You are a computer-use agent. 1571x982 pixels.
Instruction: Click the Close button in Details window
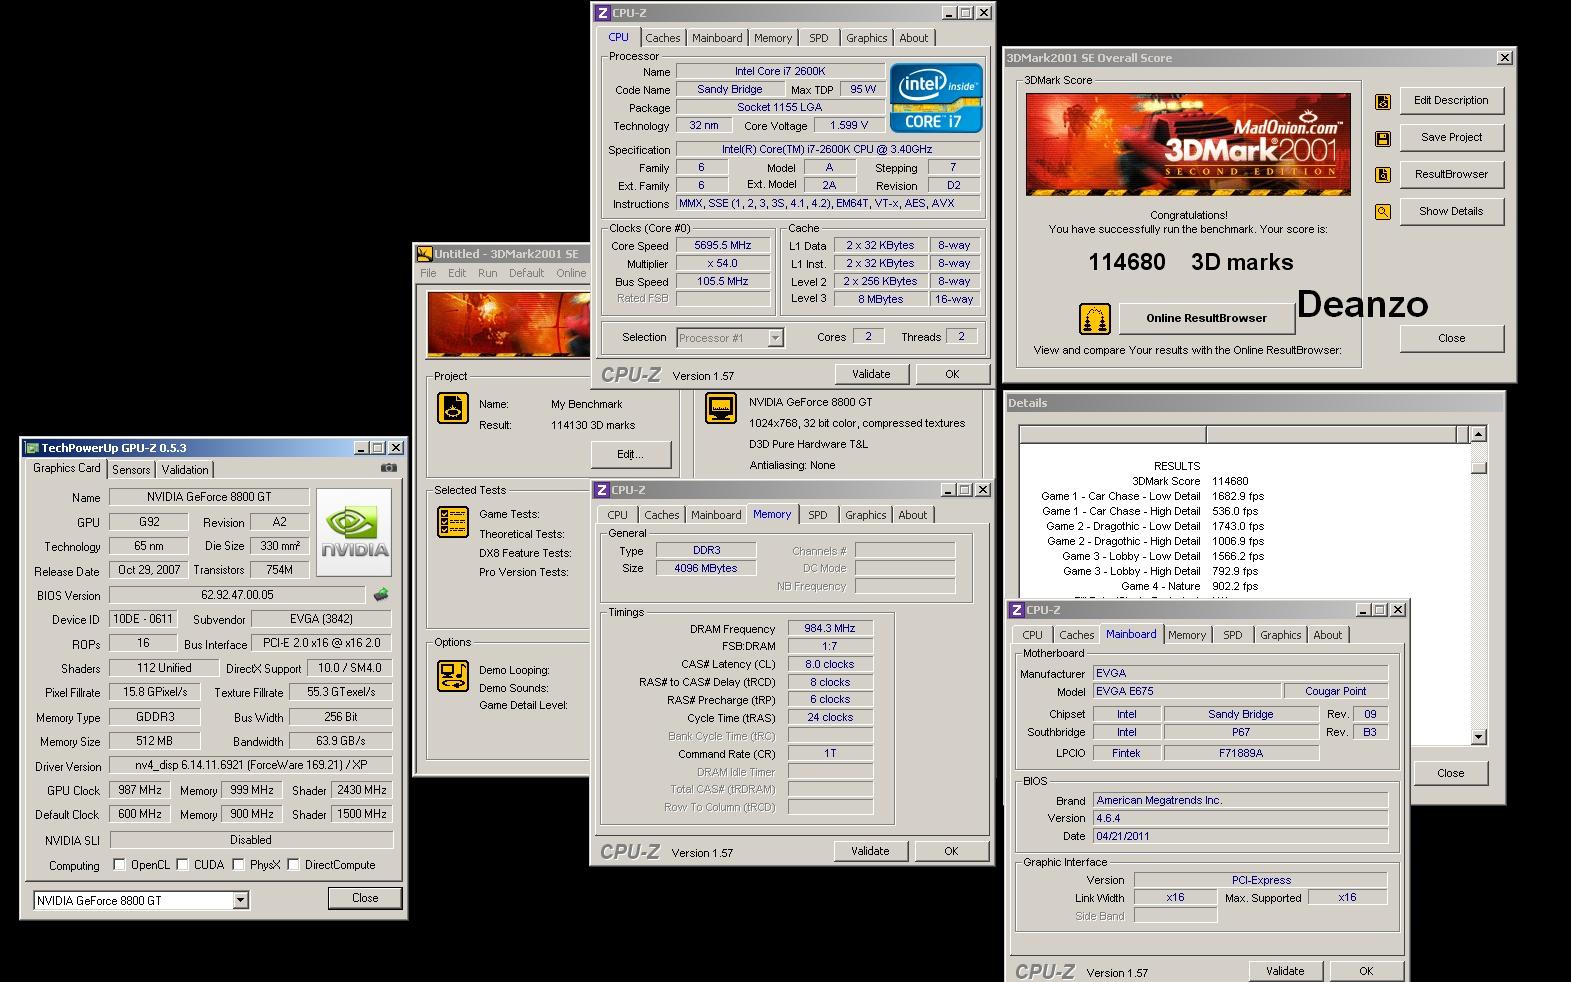(1450, 773)
